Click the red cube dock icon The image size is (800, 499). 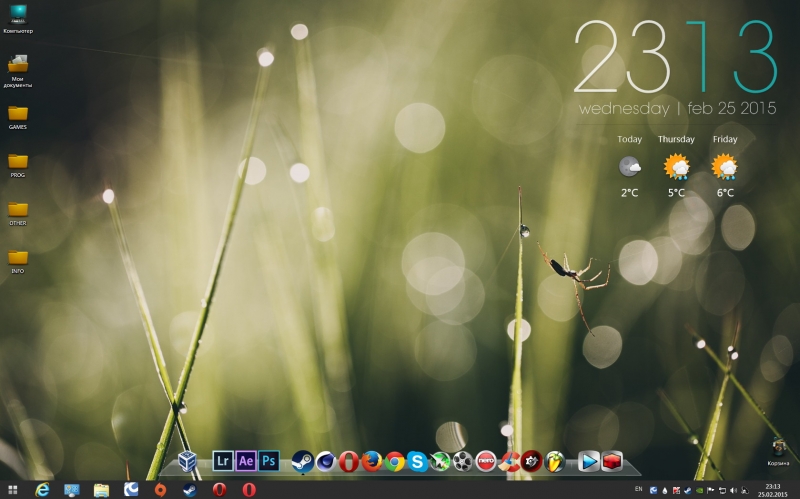(x=611, y=462)
